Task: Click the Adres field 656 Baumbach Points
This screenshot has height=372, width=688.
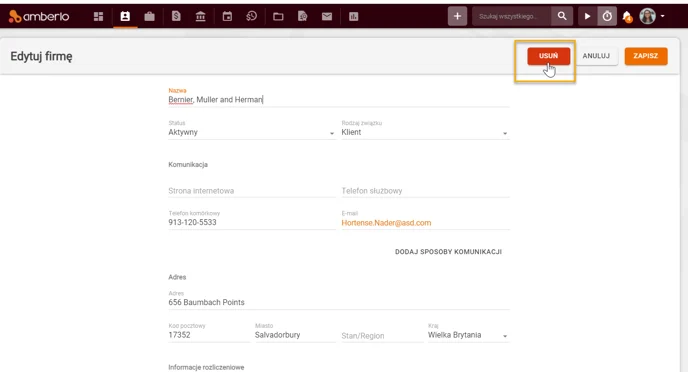Action: [339, 302]
